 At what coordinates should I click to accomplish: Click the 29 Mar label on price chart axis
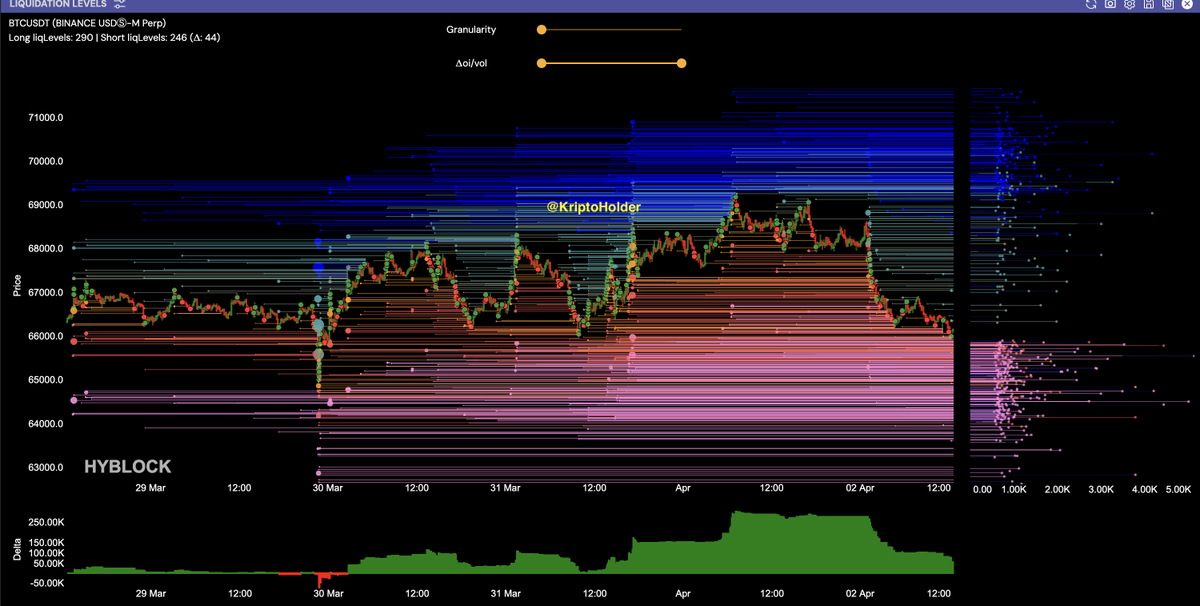click(x=151, y=488)
